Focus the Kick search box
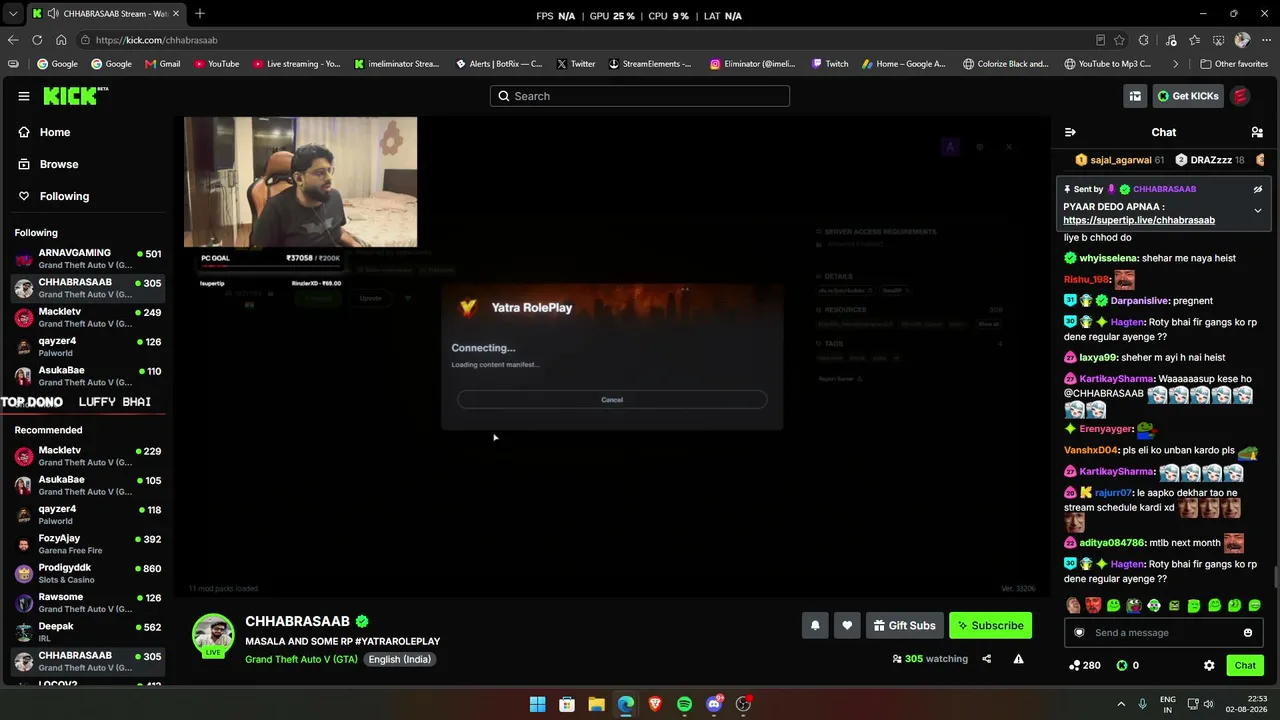The image size is (1280, 720). pyautogui.click(x=640, y=96)
